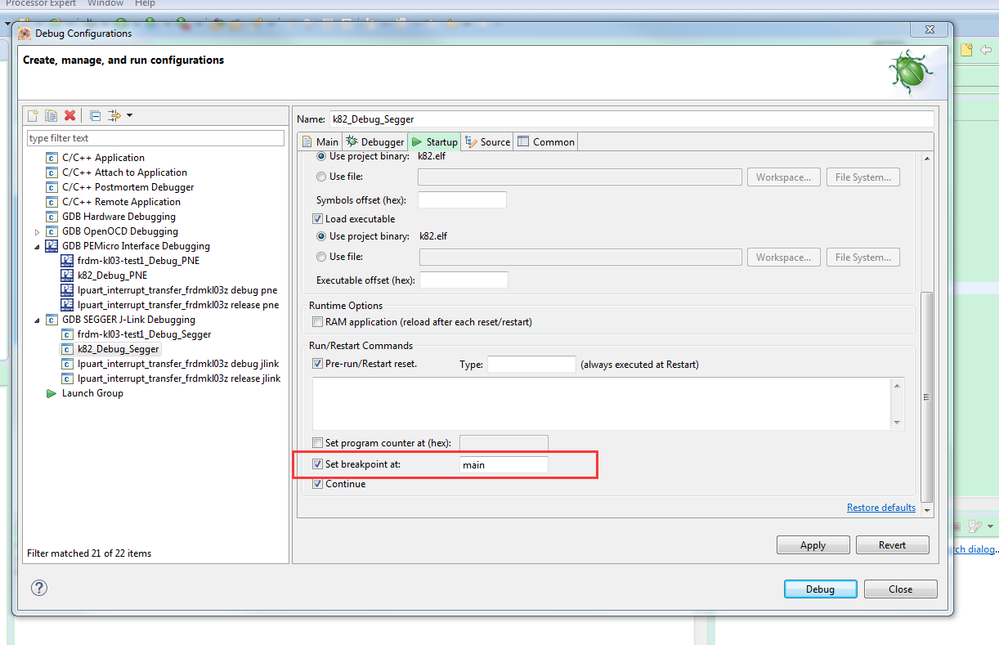The height and width of the screenshot is (645, 999).
Task: Click the Close button
Action: pyautogui.click(x=900, y=589)
